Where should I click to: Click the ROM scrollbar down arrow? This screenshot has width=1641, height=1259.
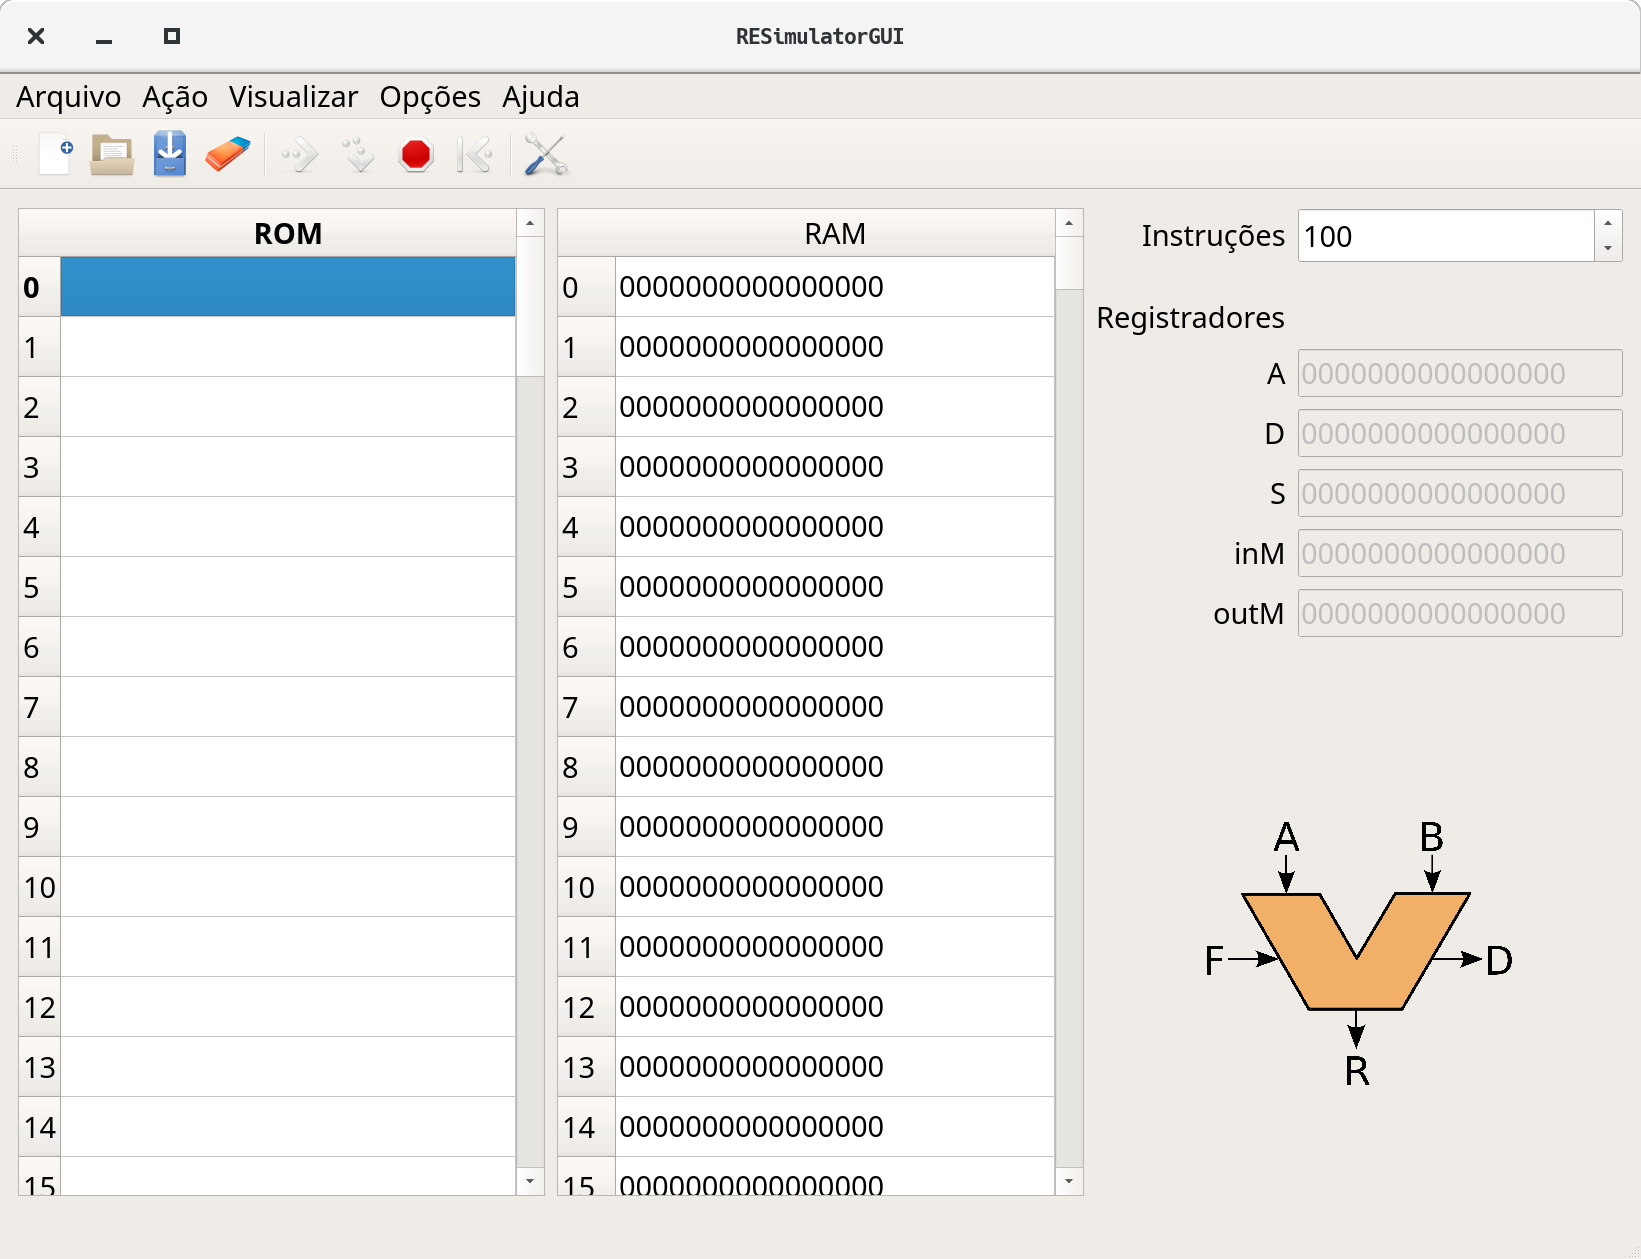coord(530,1182)
